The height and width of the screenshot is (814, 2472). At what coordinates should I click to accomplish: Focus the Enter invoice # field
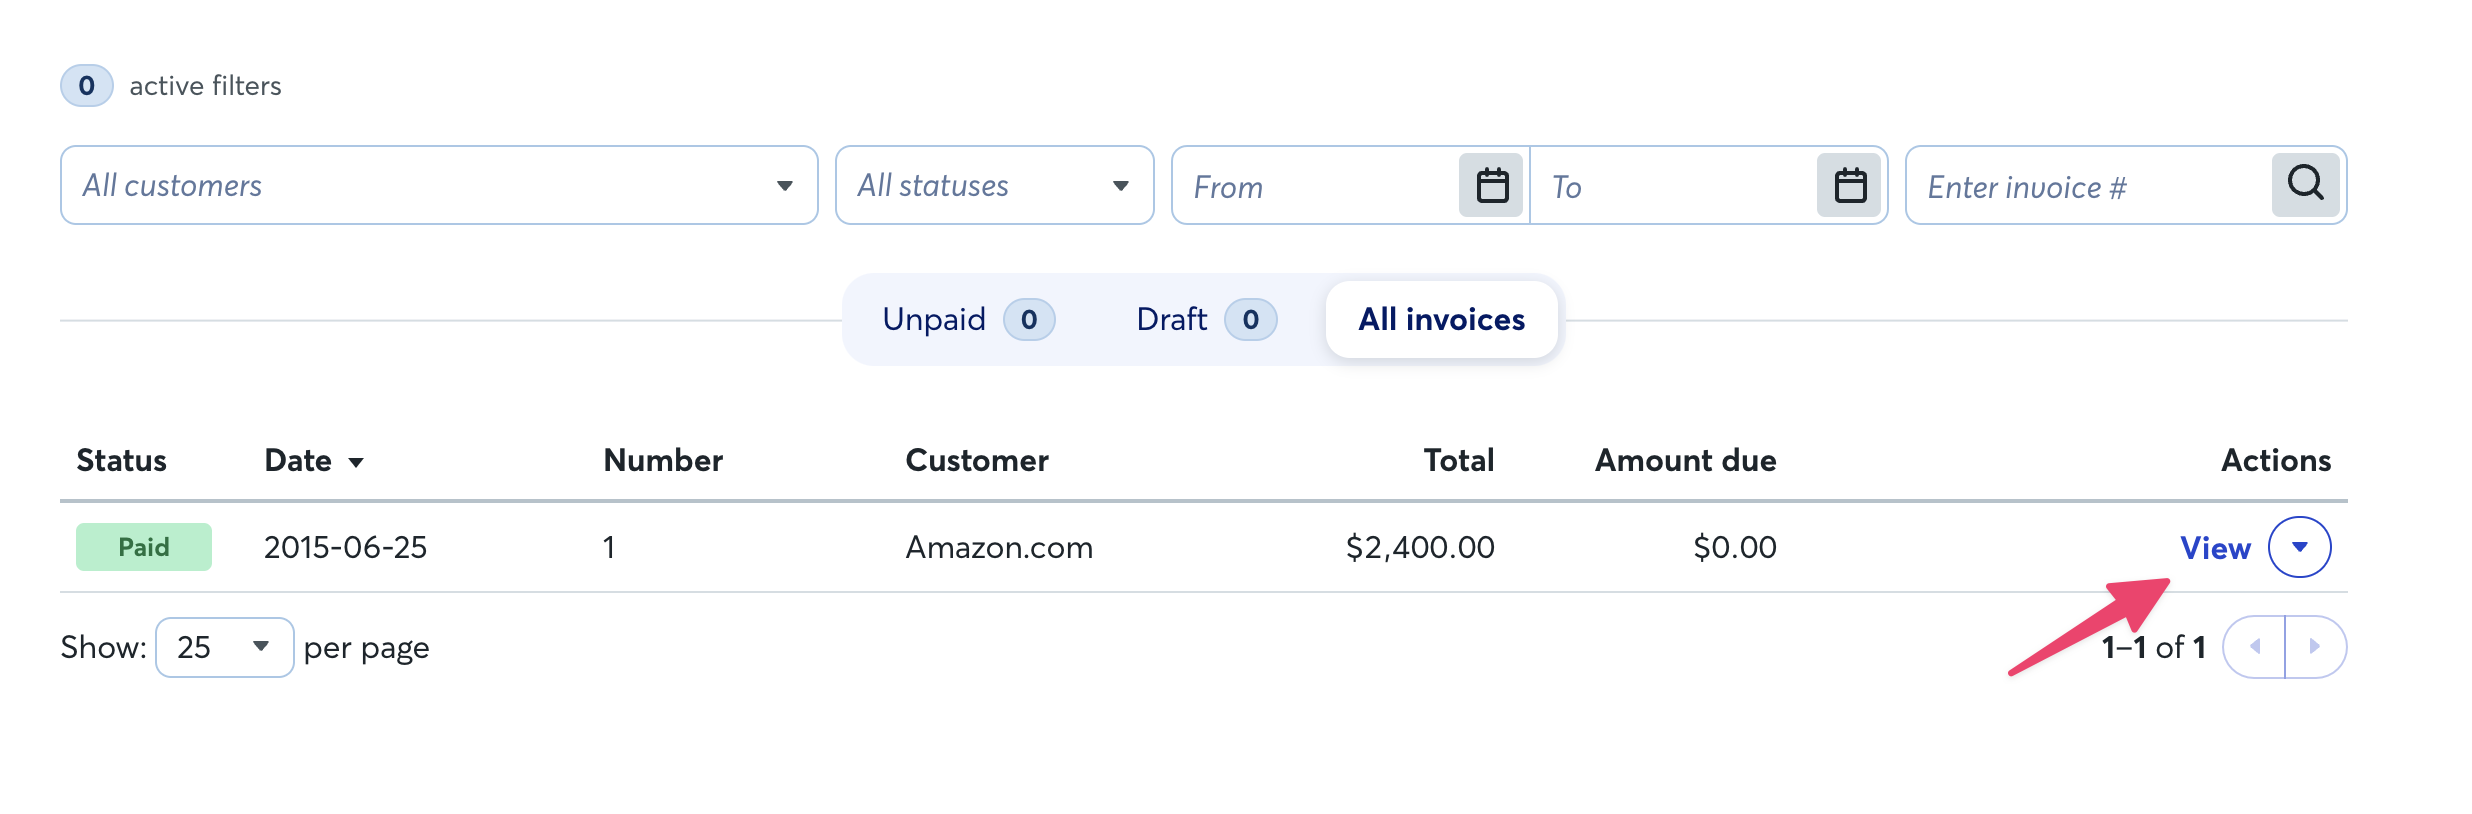click(x=2088, y=186)
